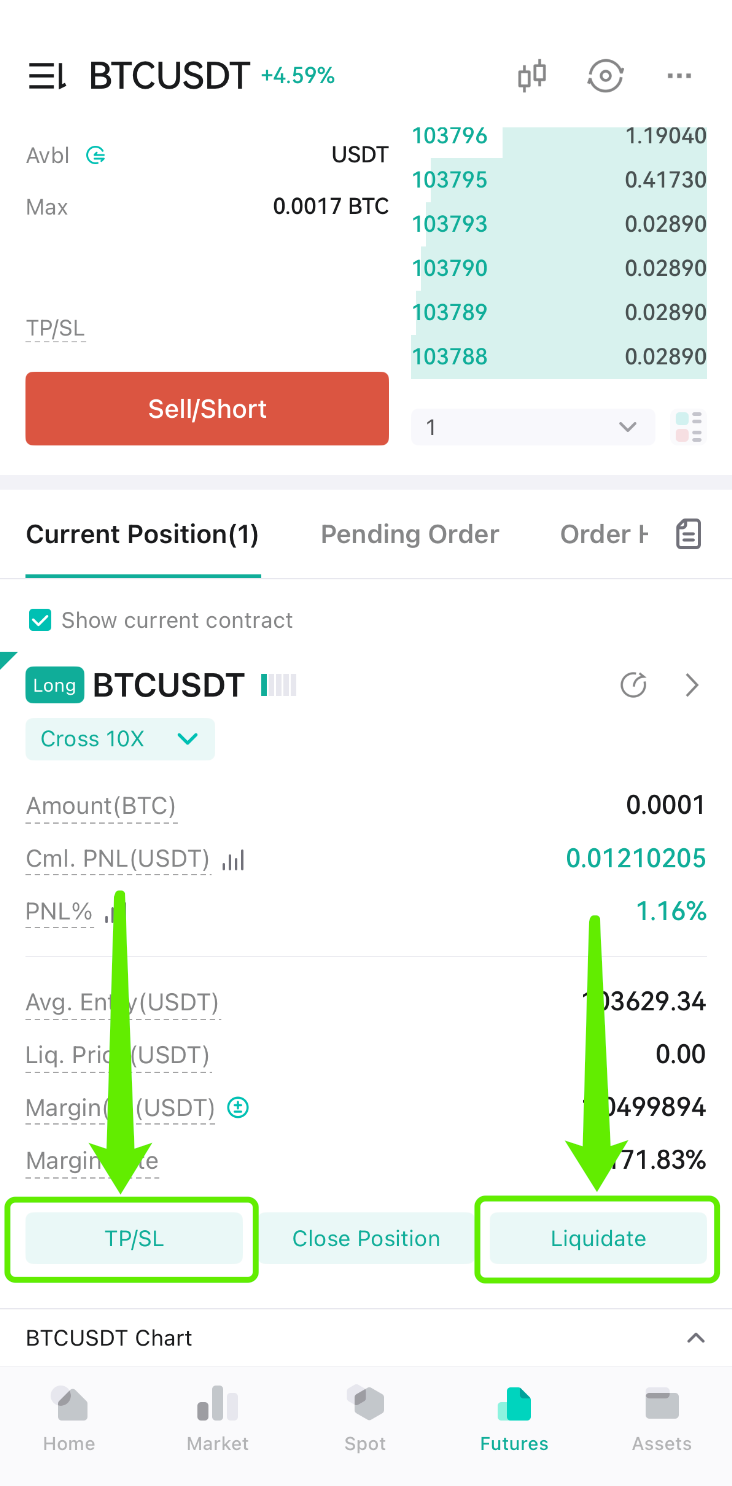Open the Cross 10X leverage dropdown

pos(120,739)
